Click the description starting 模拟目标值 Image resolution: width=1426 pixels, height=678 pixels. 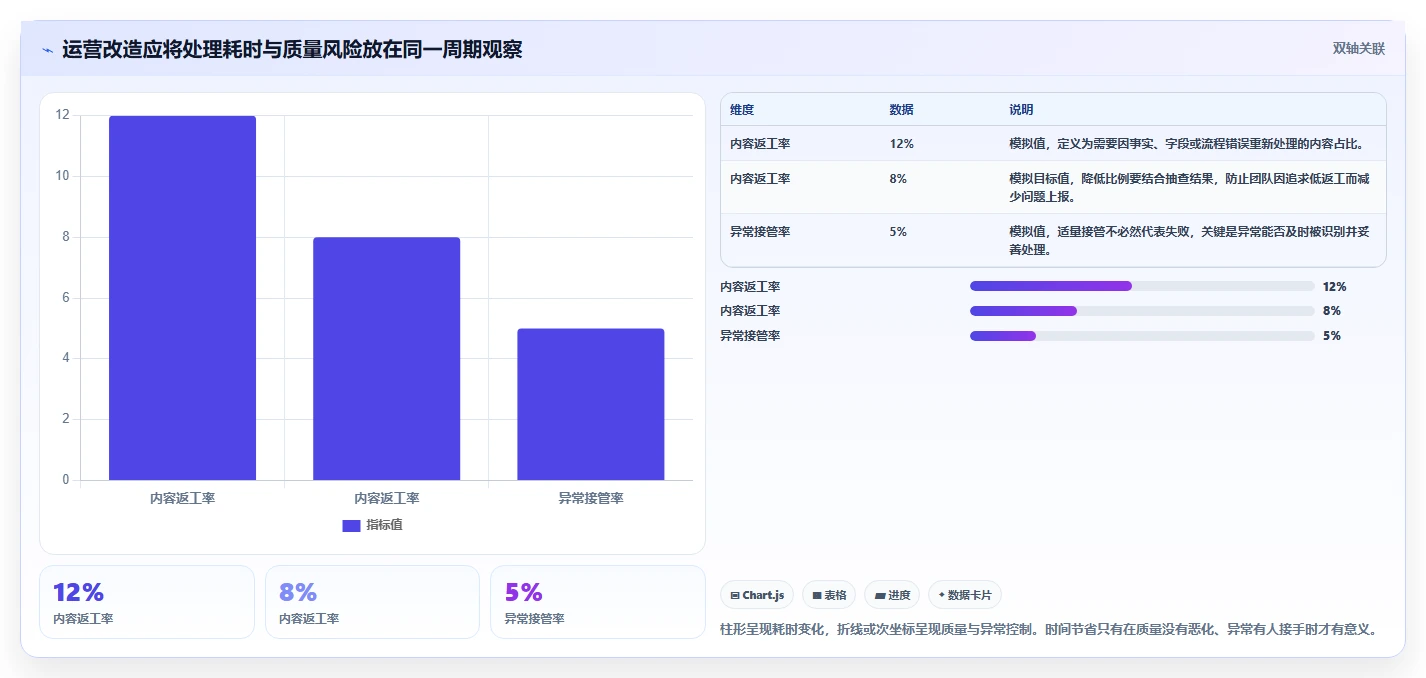point(1189,187)
